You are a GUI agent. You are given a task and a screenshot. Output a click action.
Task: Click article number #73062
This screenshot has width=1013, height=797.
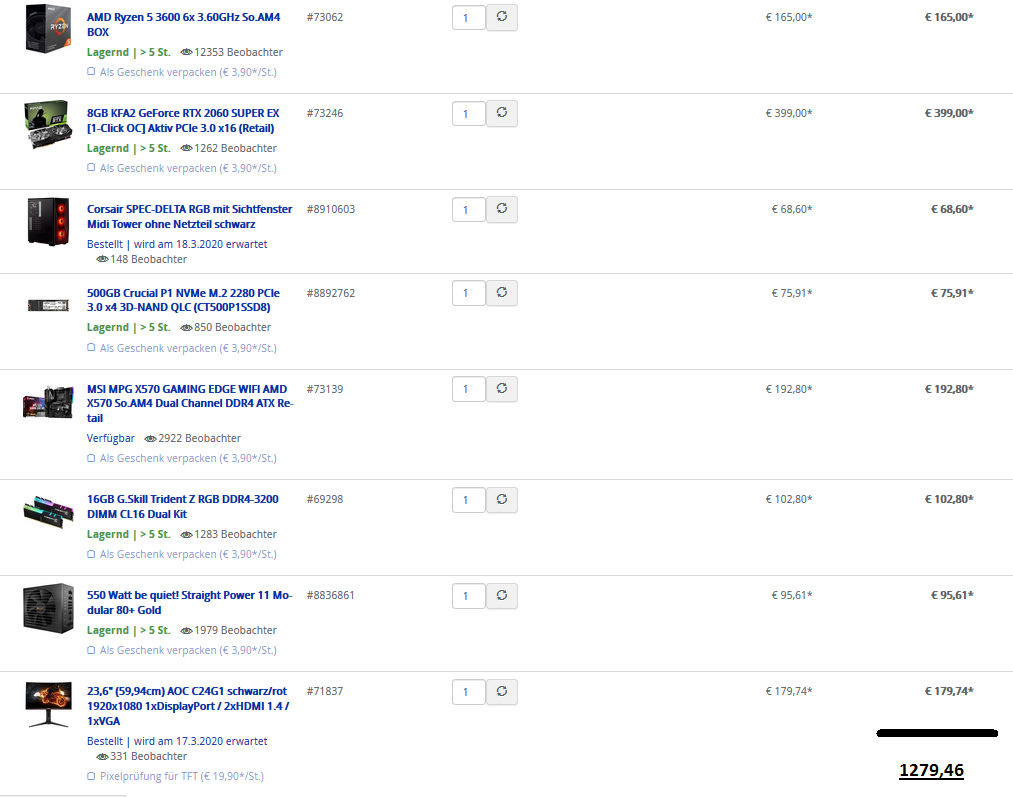click(x=325, y=17)
